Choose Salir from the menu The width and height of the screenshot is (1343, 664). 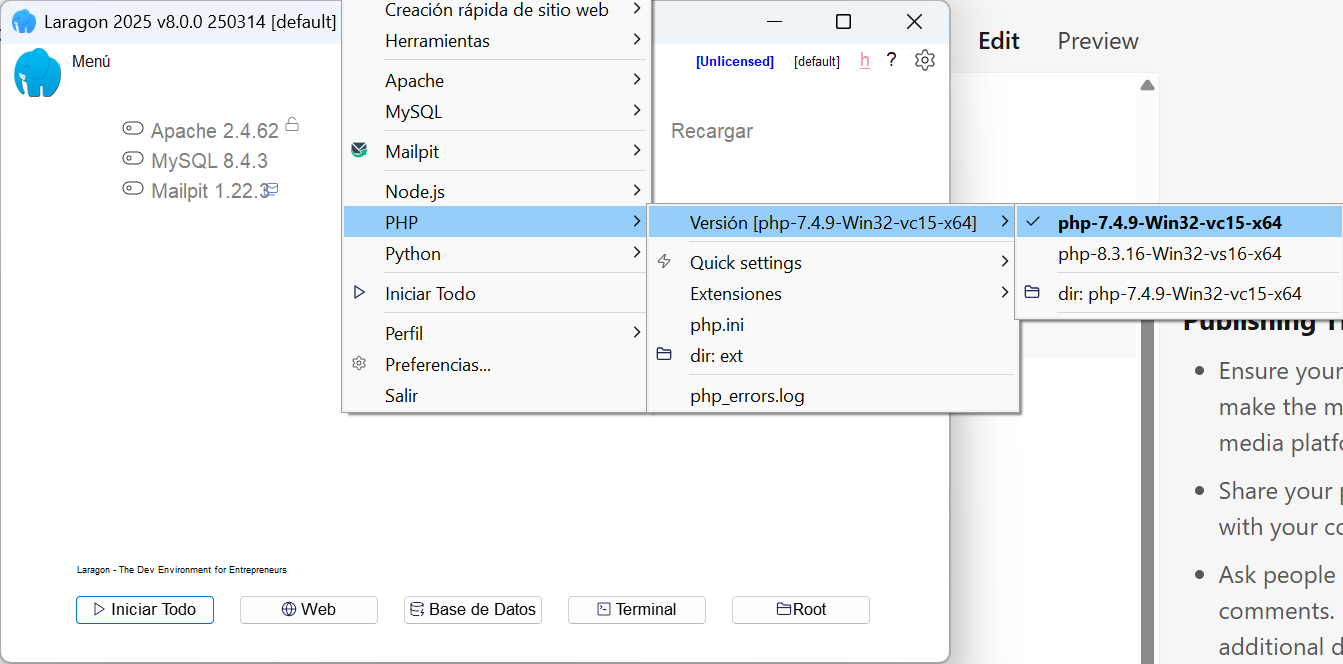click(x=497, y=396)
